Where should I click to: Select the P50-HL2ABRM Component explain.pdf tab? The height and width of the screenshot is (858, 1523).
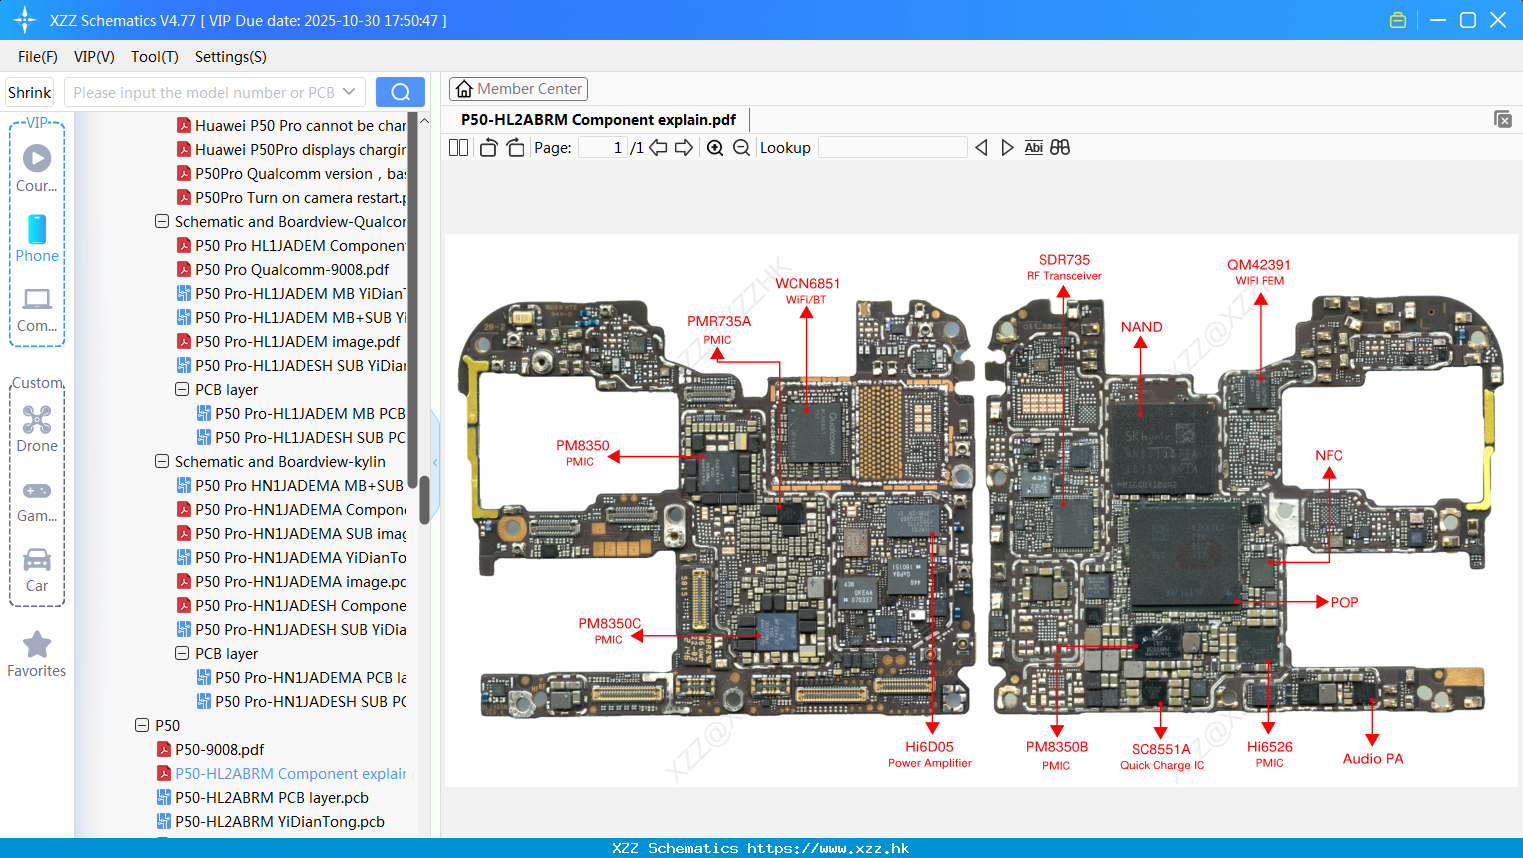point(599,120)
